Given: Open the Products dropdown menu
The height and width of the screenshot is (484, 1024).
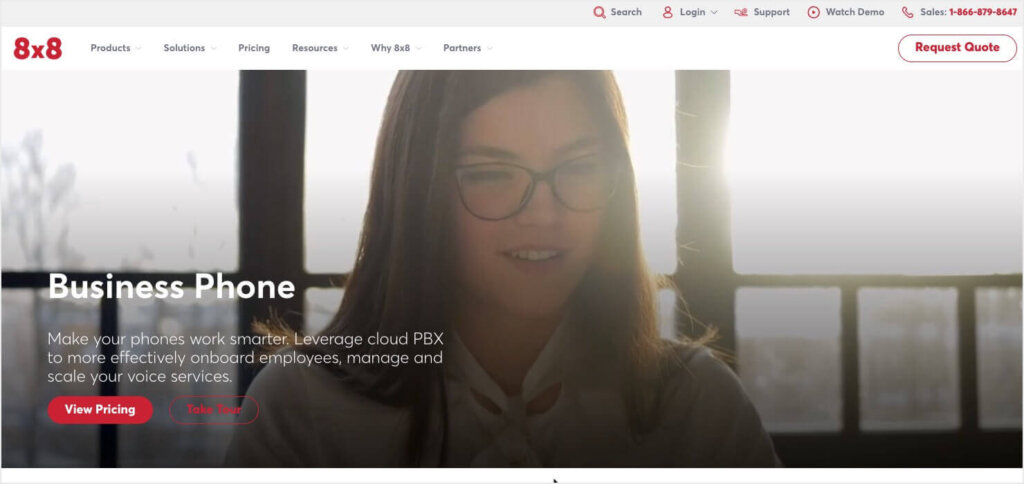Looking at the screenshot, I should [x=115, y=48].
